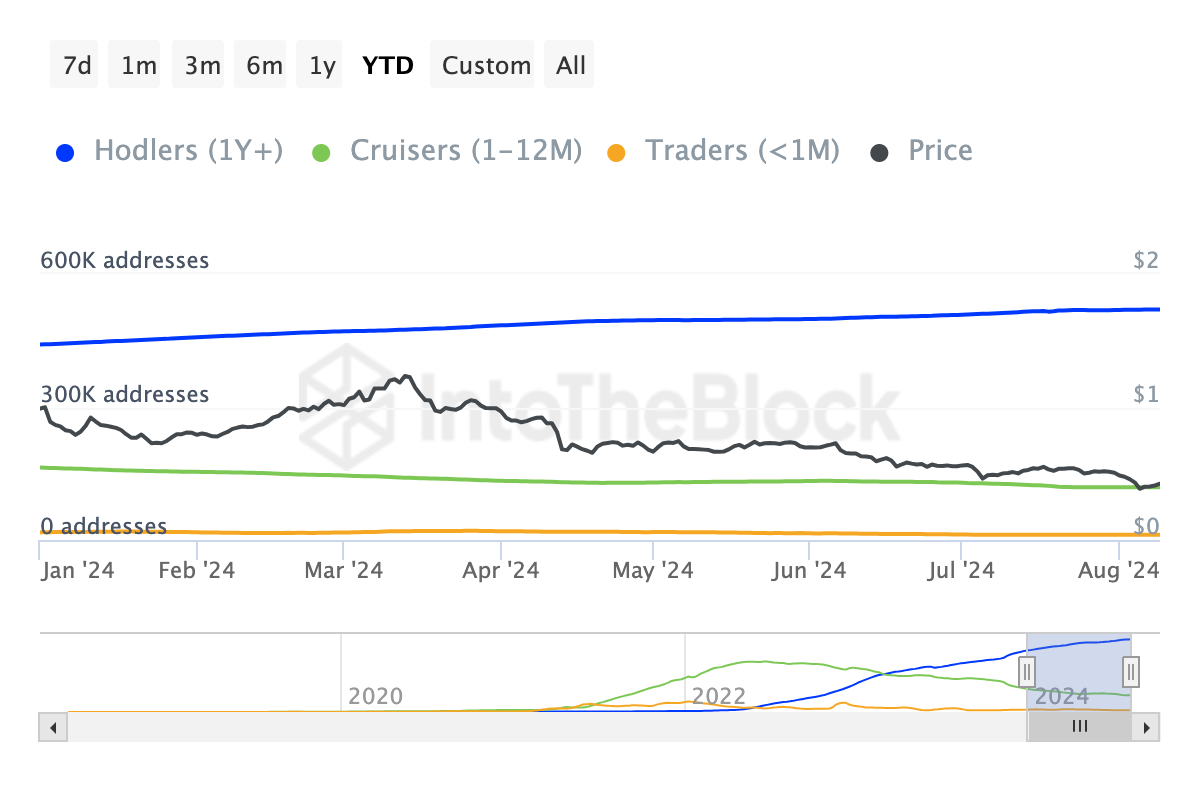Toggle the Cruisers (1-12M) series
The height and width of the screenshot is (800, 1200).
[465, 151]
